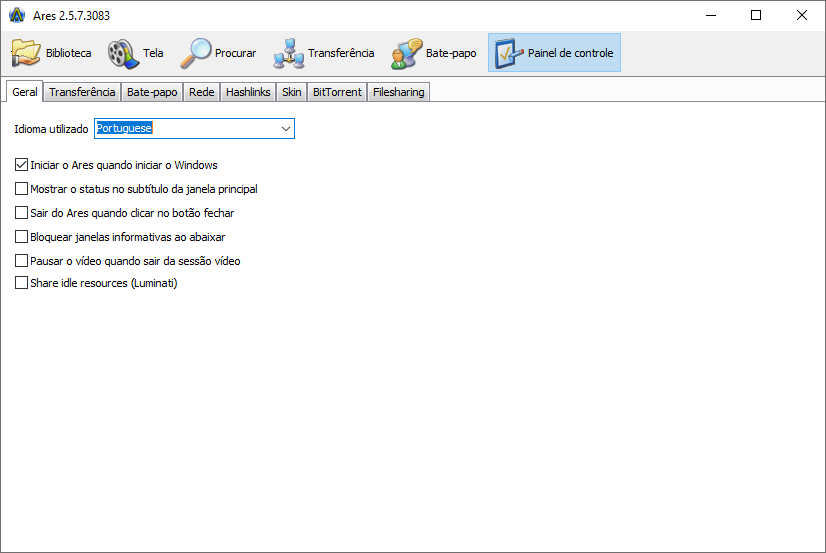
Task: Select the Painel de controle icon
Action: pyautogui.click(x=508, y=53)
